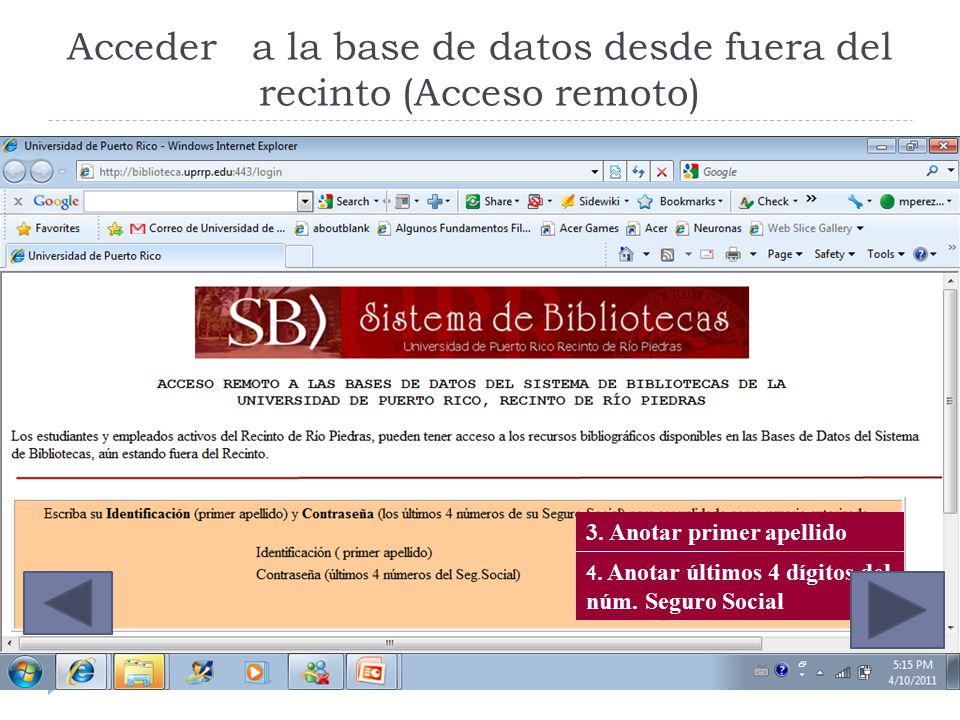Click the network signal tray icon
The image size is (960, 720).
tap(843, 673)
